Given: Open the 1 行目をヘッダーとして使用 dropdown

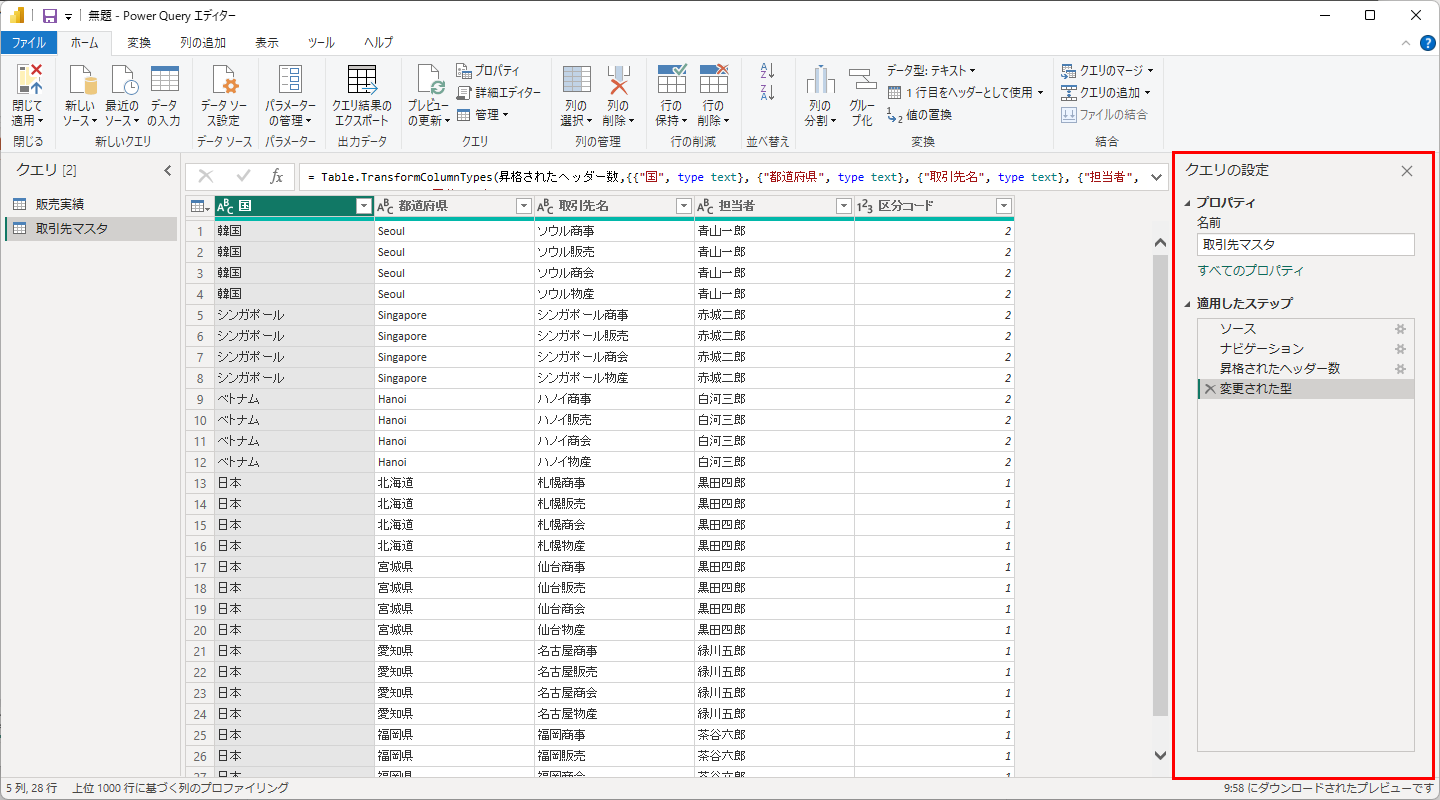Looking at the screenshot, I should (966, 93).
